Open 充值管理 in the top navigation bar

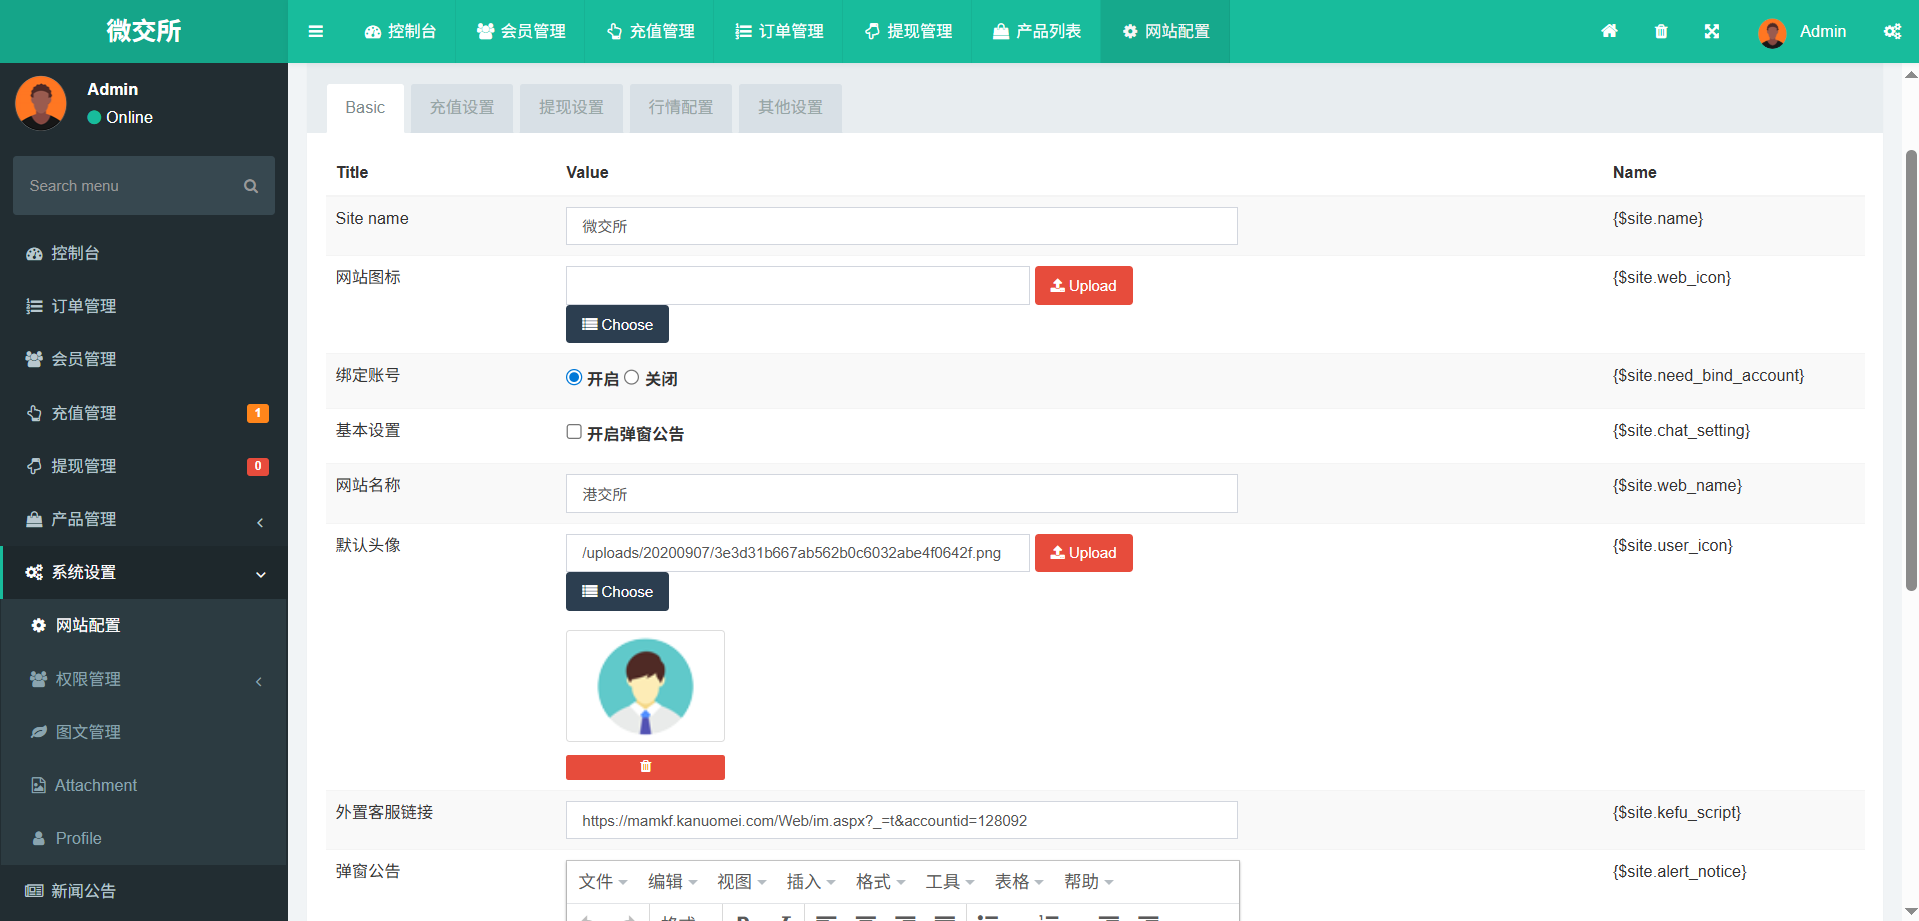point(650,31)
